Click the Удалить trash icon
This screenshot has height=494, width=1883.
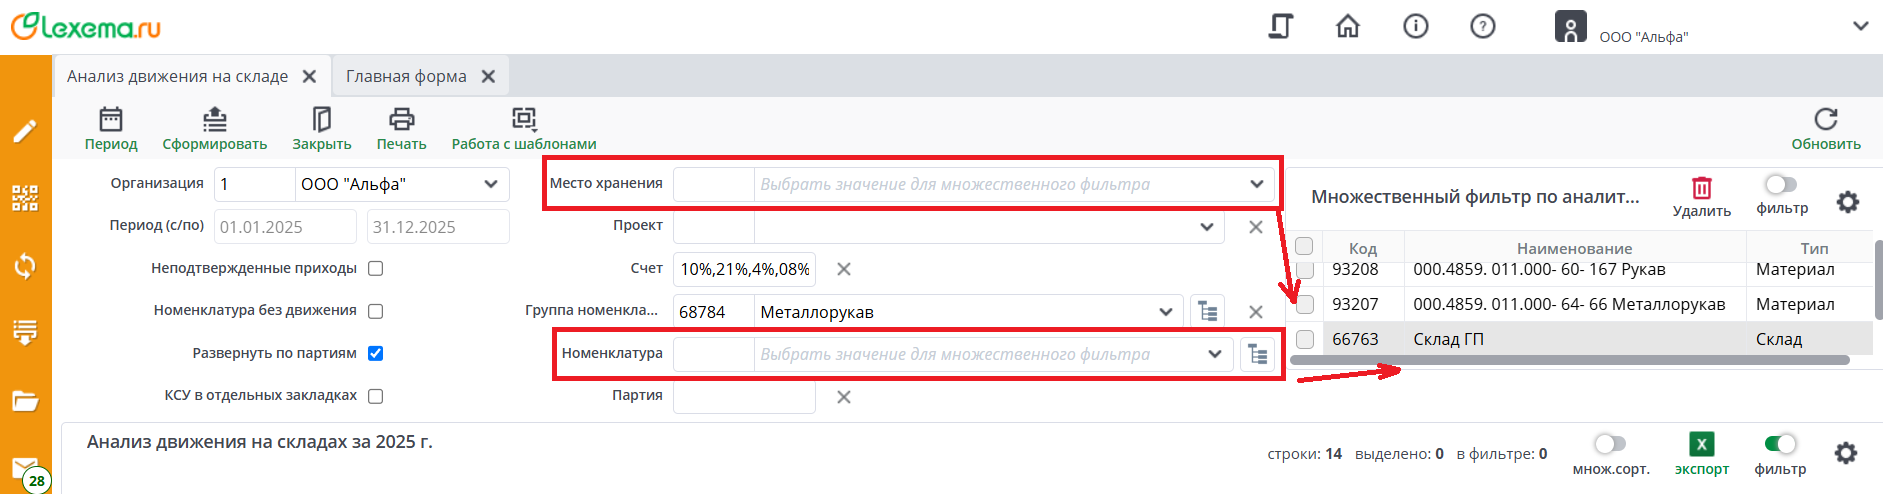pos(1701,188)
